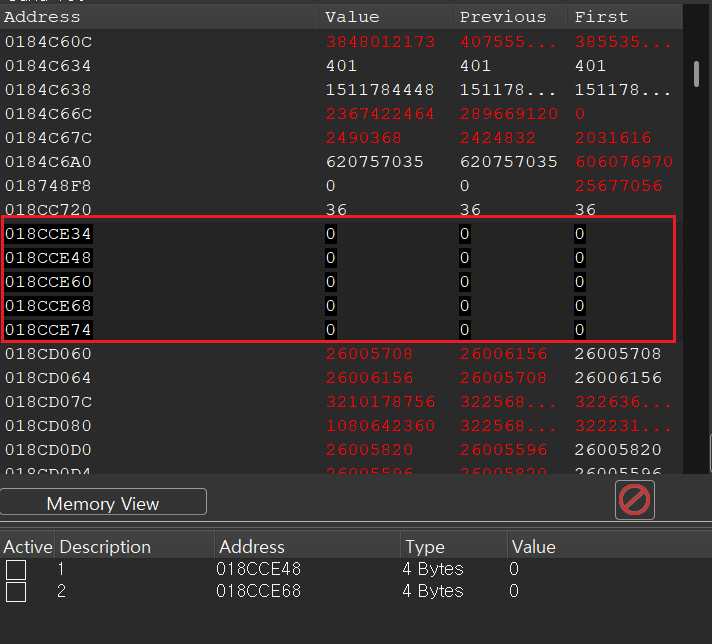
Task: Click the red clear address list icon
Action: click(635, 500)
